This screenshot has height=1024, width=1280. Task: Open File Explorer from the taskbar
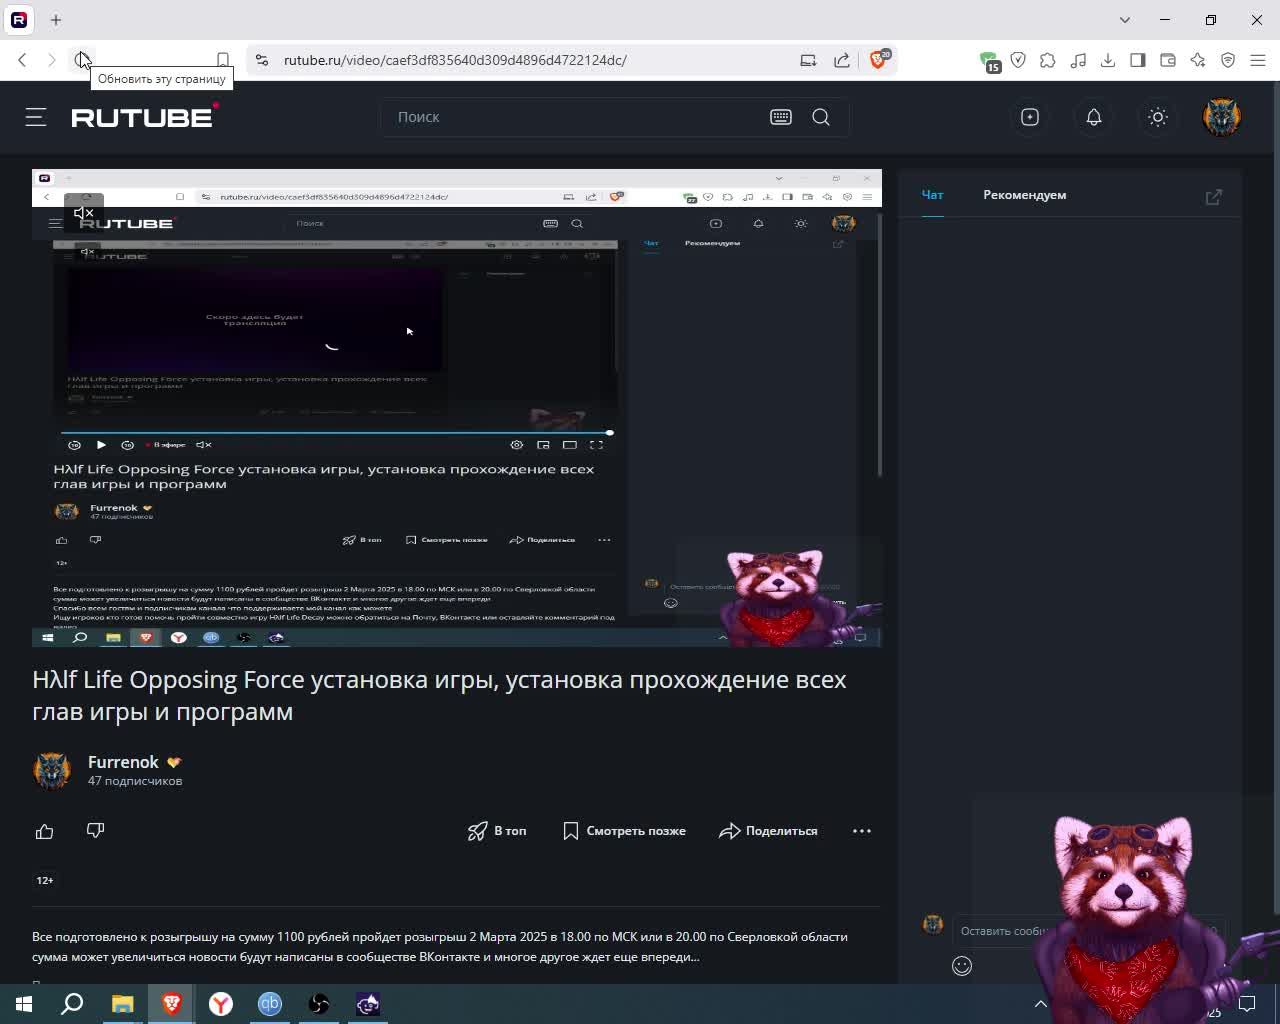coord(122,1003)
